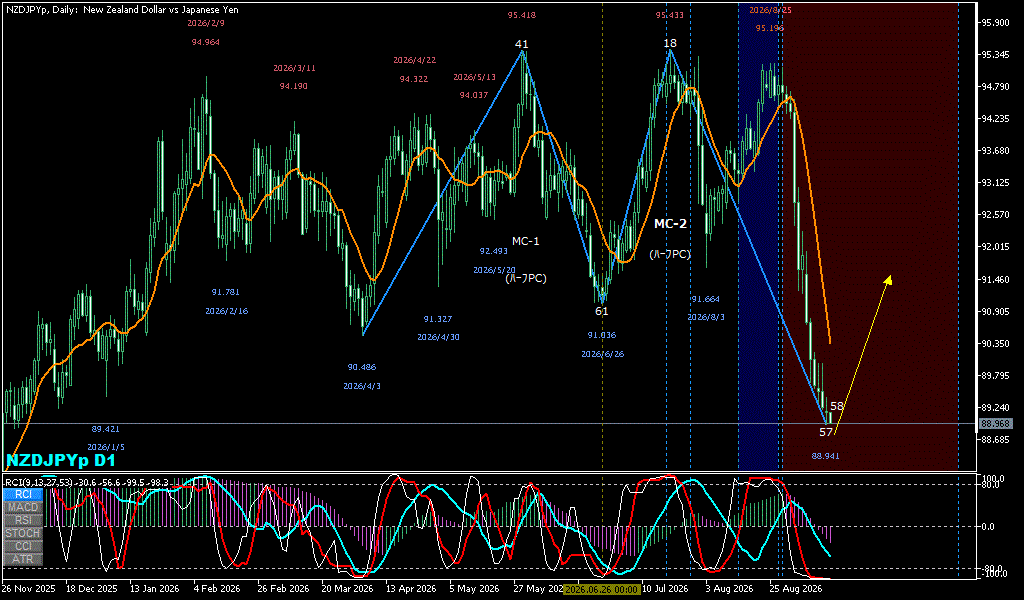Click '4 Feb 2026' on the time axis
The image size is (1024, 600).
point(218,589)
